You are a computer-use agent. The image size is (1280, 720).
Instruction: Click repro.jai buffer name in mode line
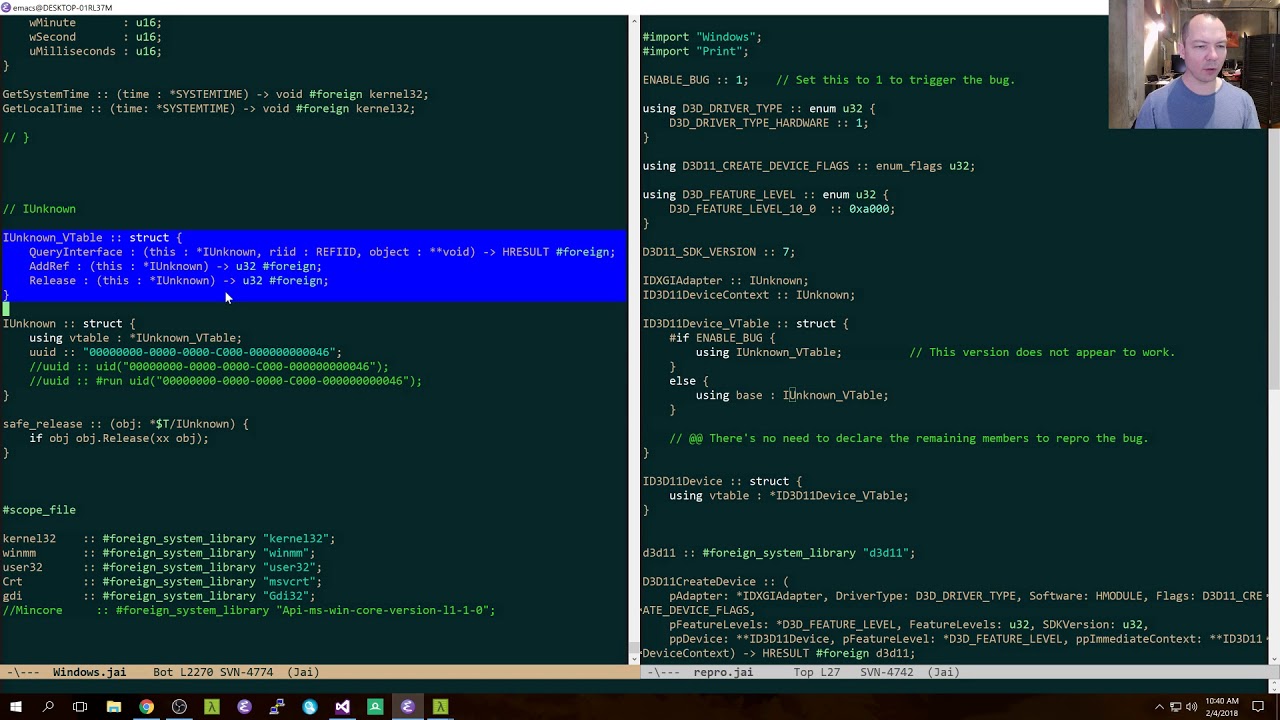[723, 672]
